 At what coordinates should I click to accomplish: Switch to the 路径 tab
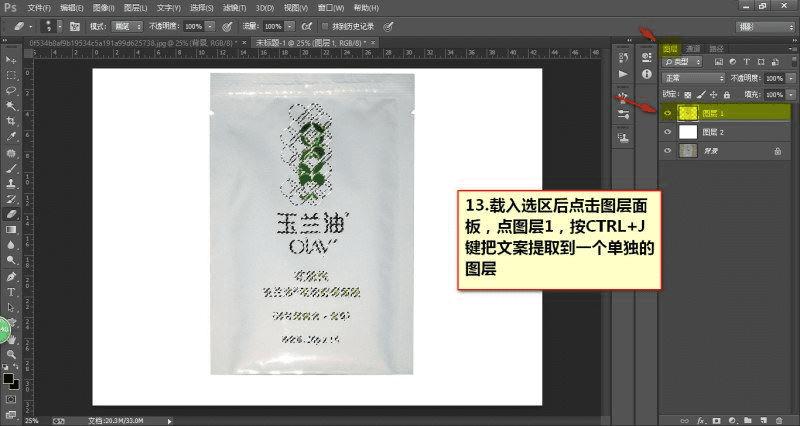pyautogui.click(x=717, y=49)
